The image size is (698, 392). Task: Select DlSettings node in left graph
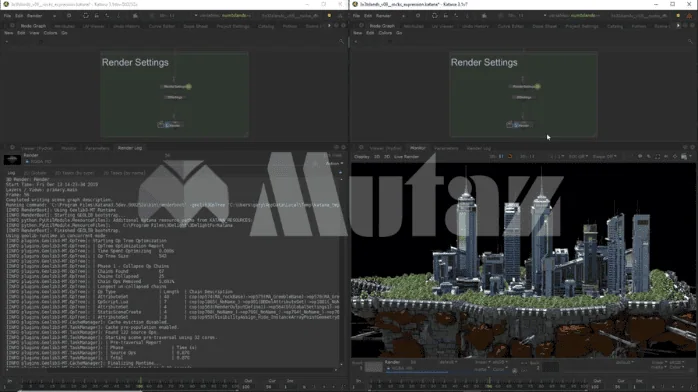[x=174, y=97]
